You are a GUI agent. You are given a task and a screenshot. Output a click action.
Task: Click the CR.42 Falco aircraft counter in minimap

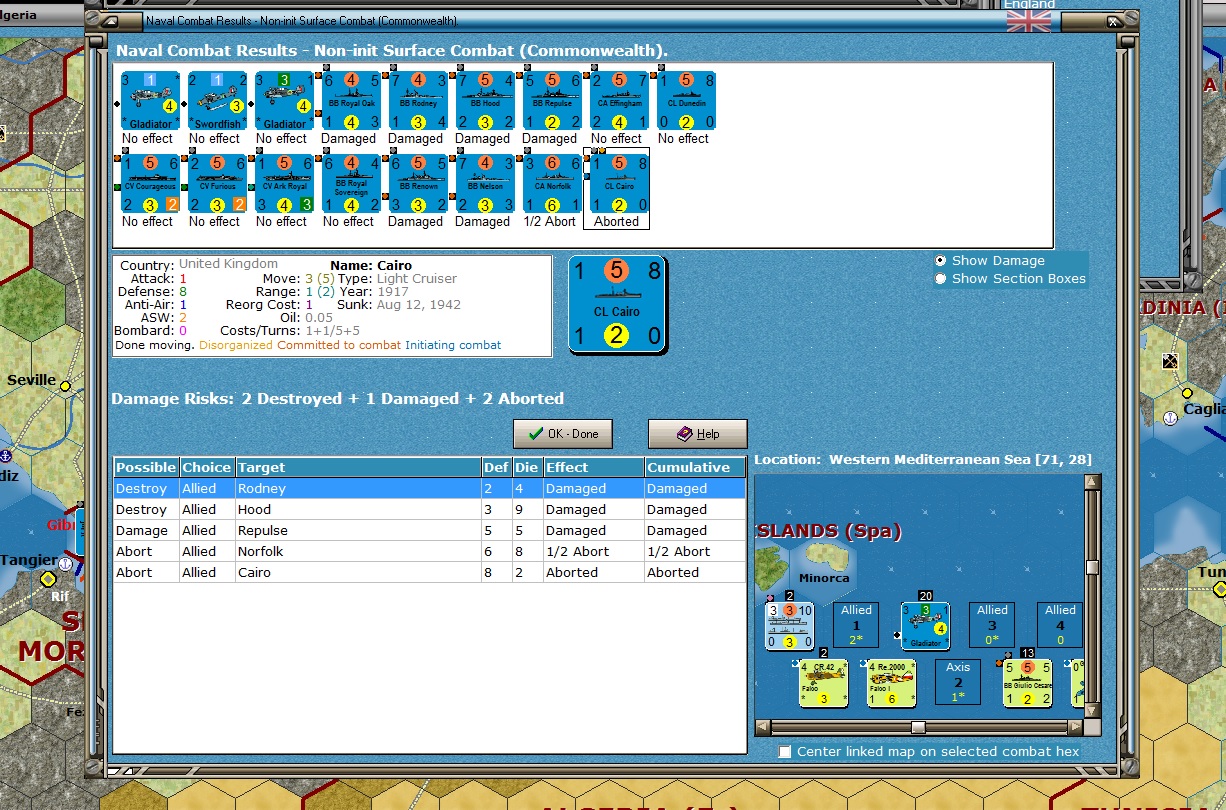[824, 682]
